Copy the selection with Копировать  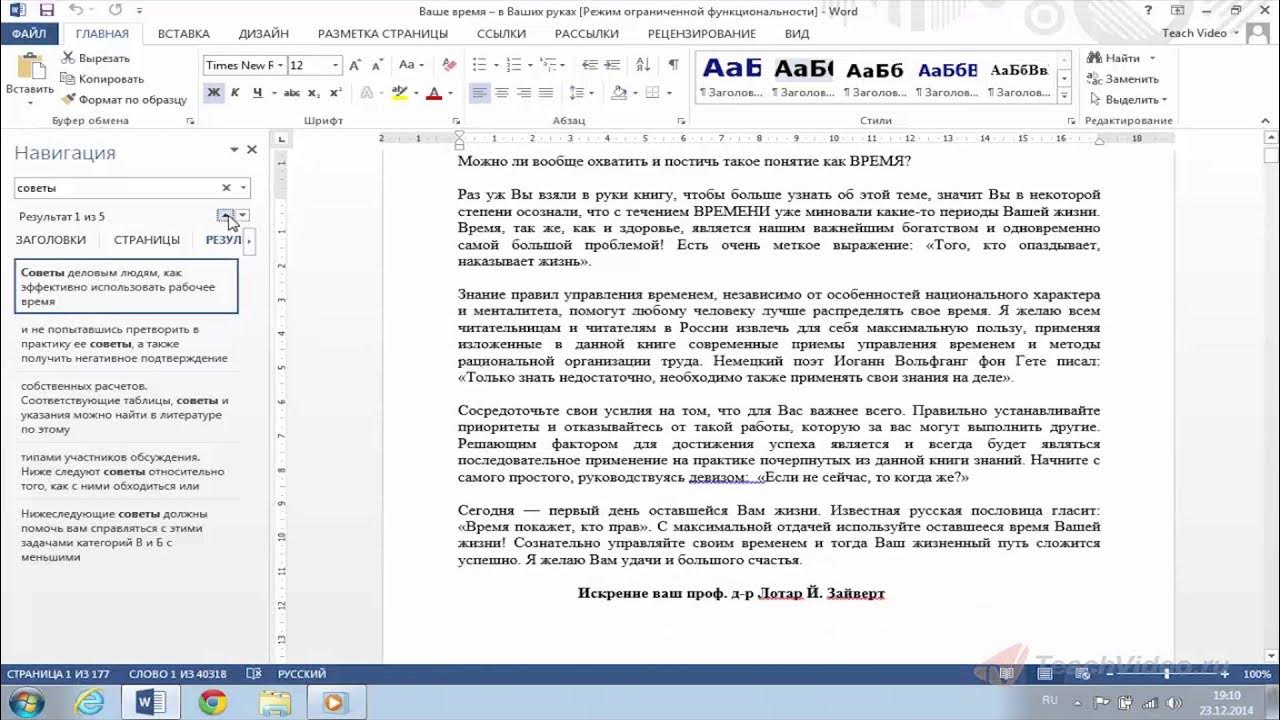[x=102, y=79]
